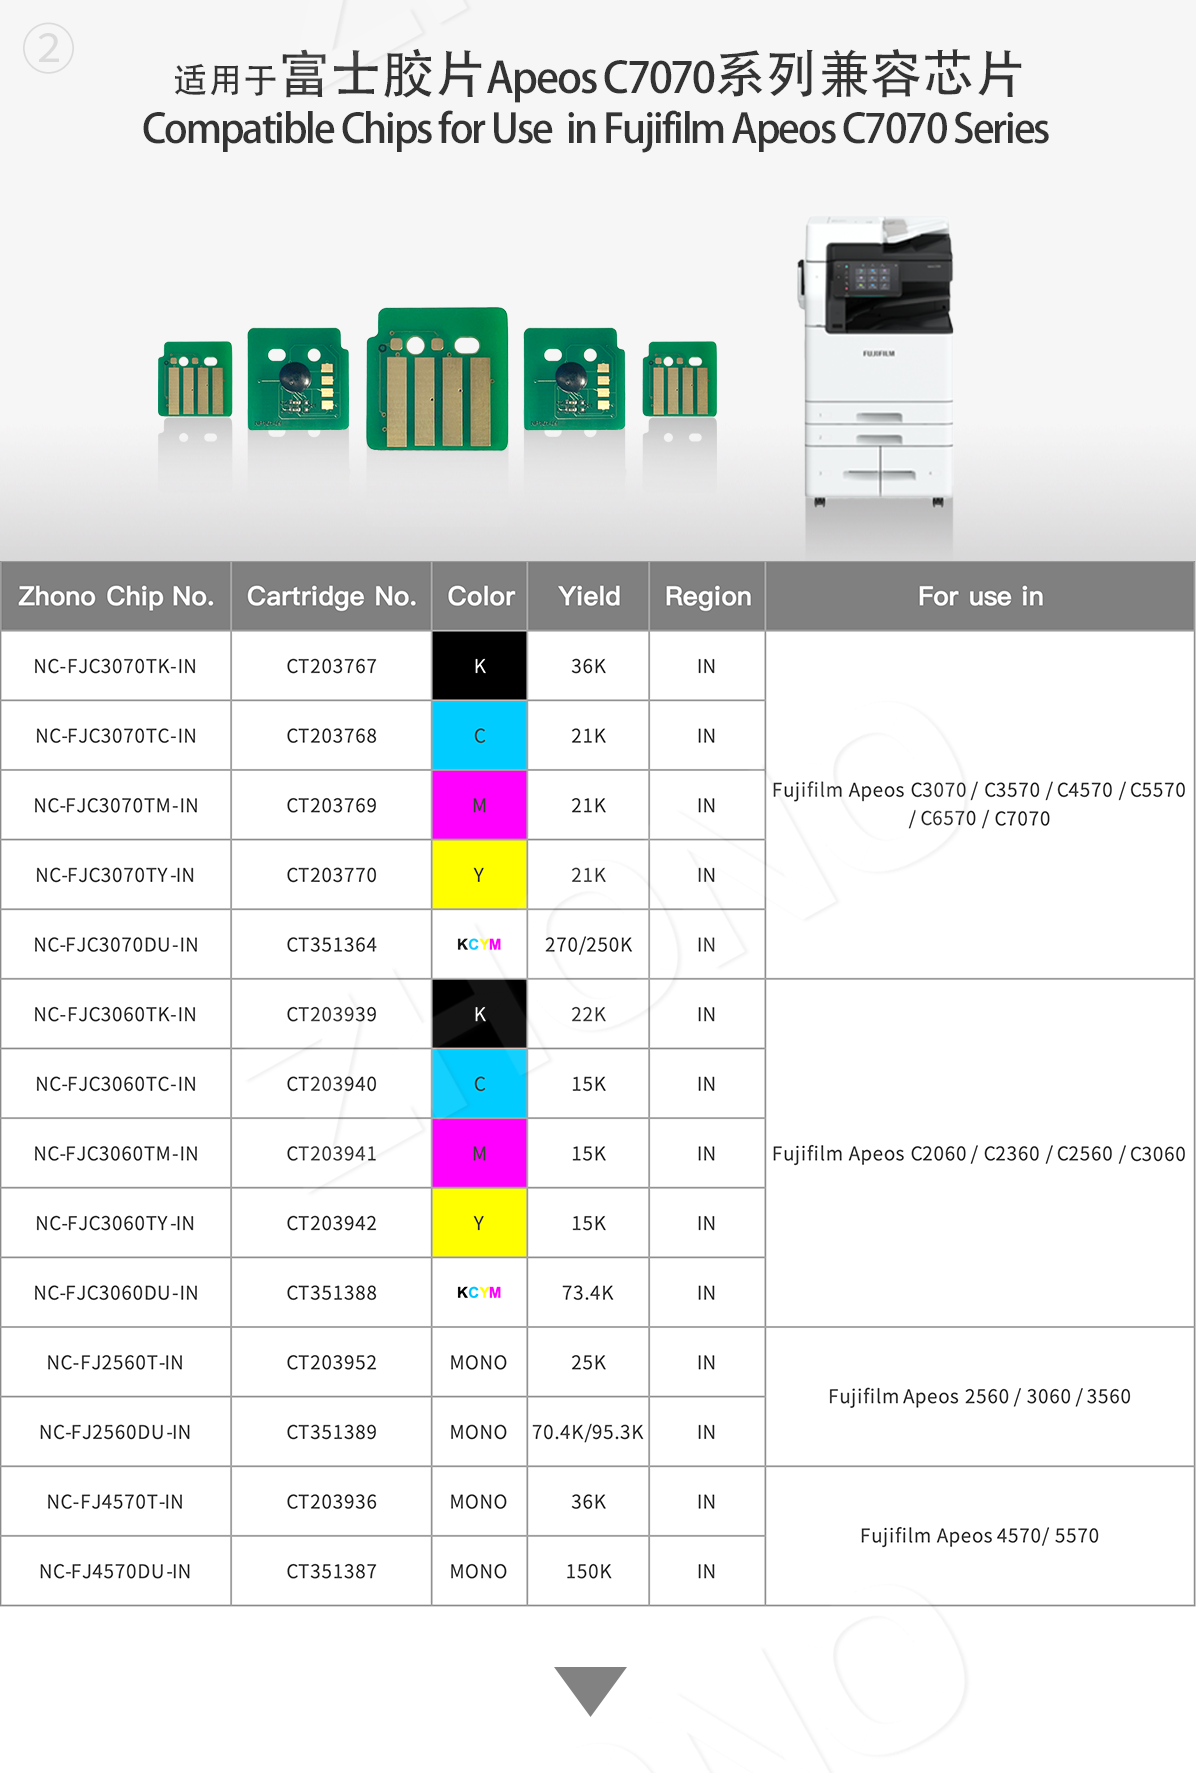Select chip number NC-FJC3060DU-IN

115,1293
